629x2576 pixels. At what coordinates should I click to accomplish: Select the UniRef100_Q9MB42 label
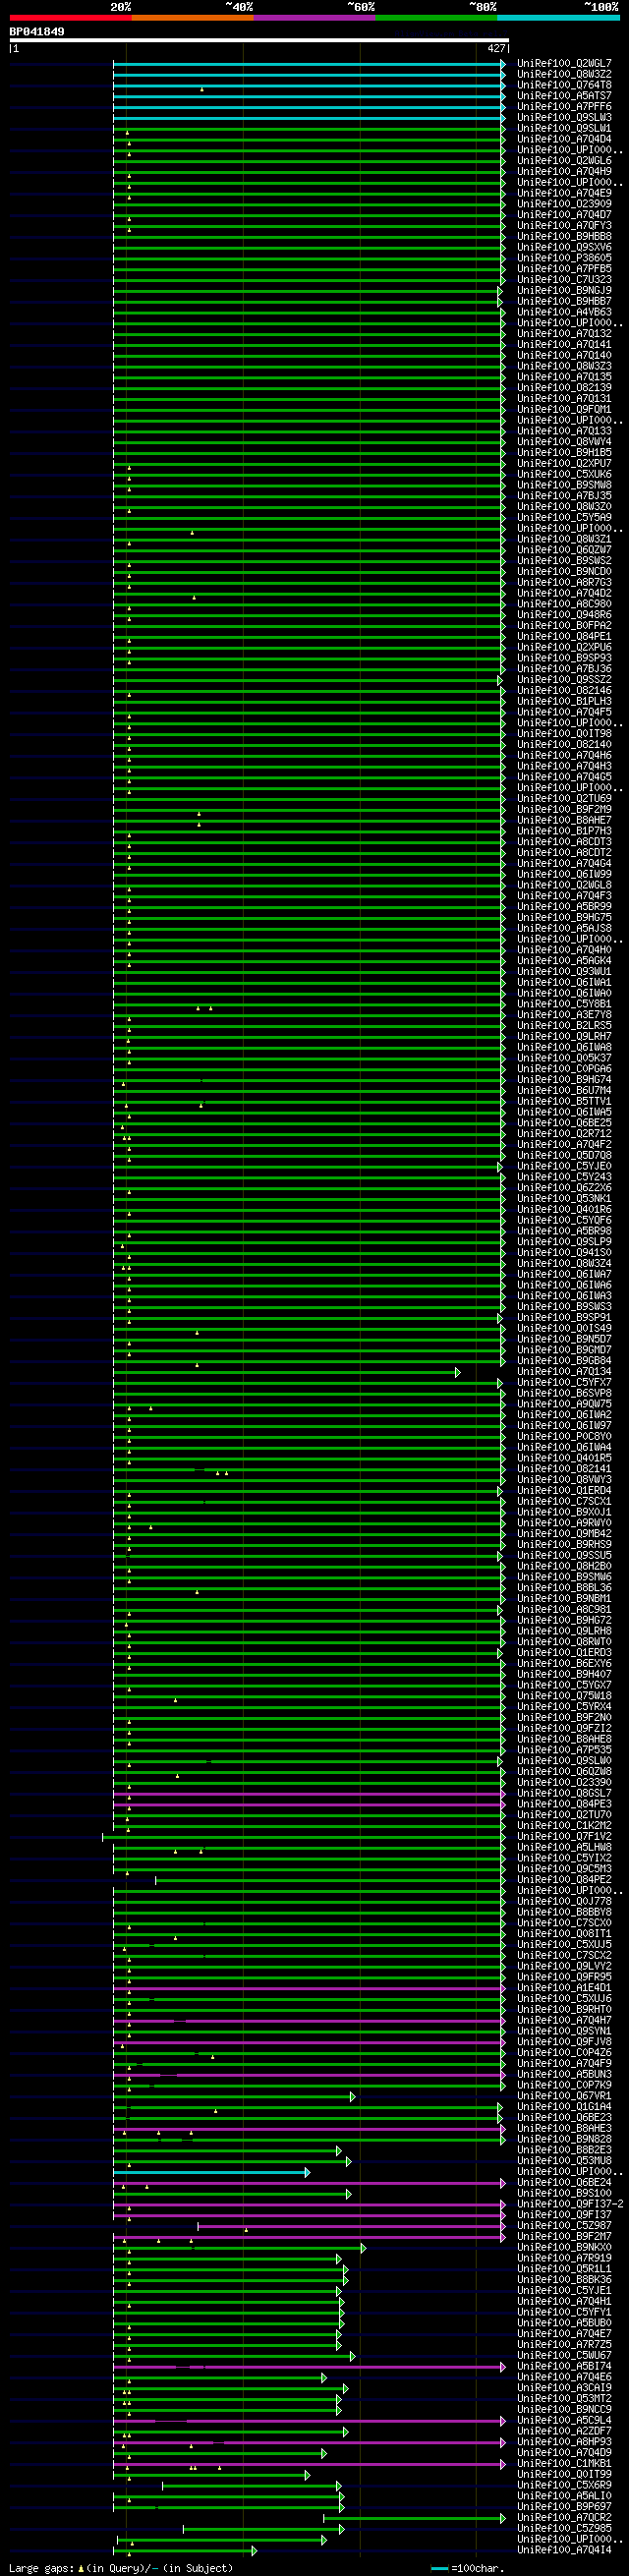pyautogui.click(x=564, y=1534)
